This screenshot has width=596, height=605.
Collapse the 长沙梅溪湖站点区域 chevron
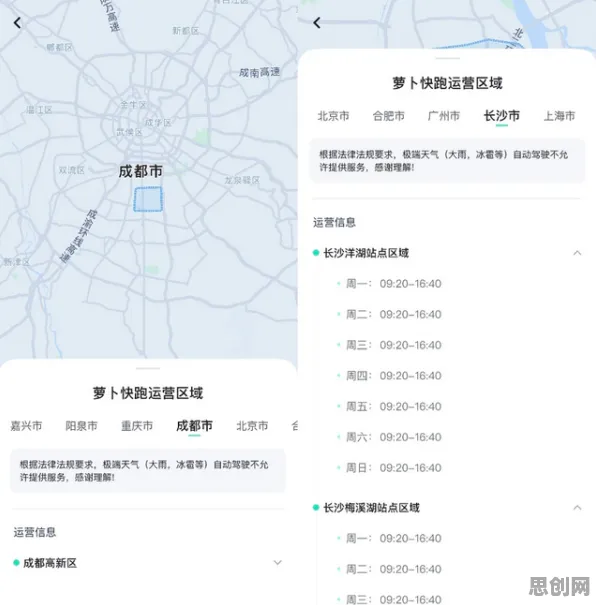tap(577, 507)
